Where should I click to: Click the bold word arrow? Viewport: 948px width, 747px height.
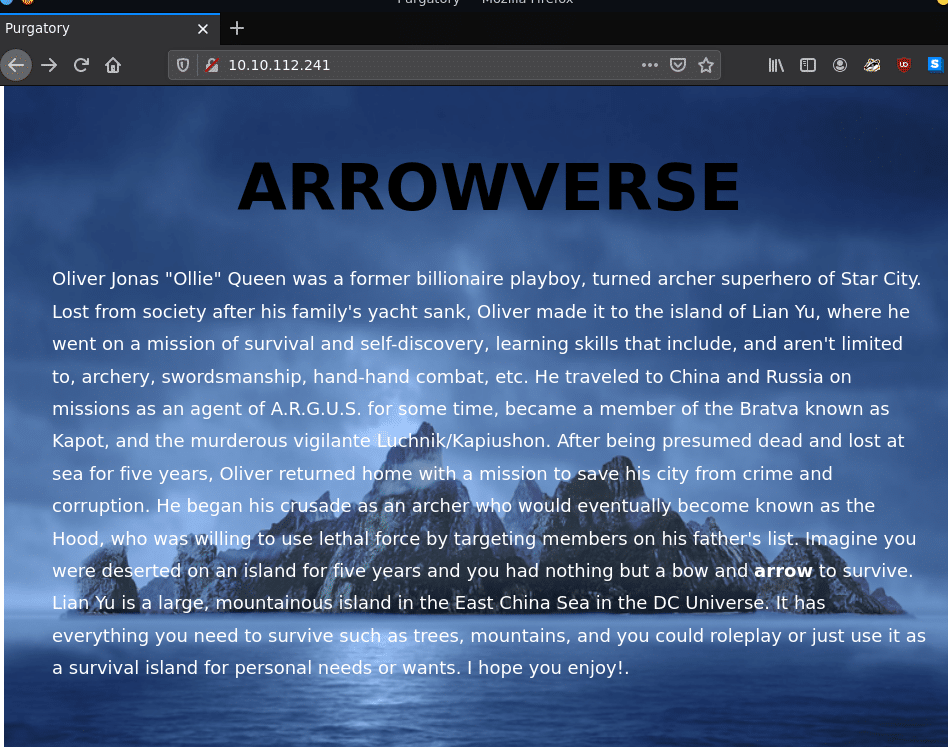(x=783, y=571)
